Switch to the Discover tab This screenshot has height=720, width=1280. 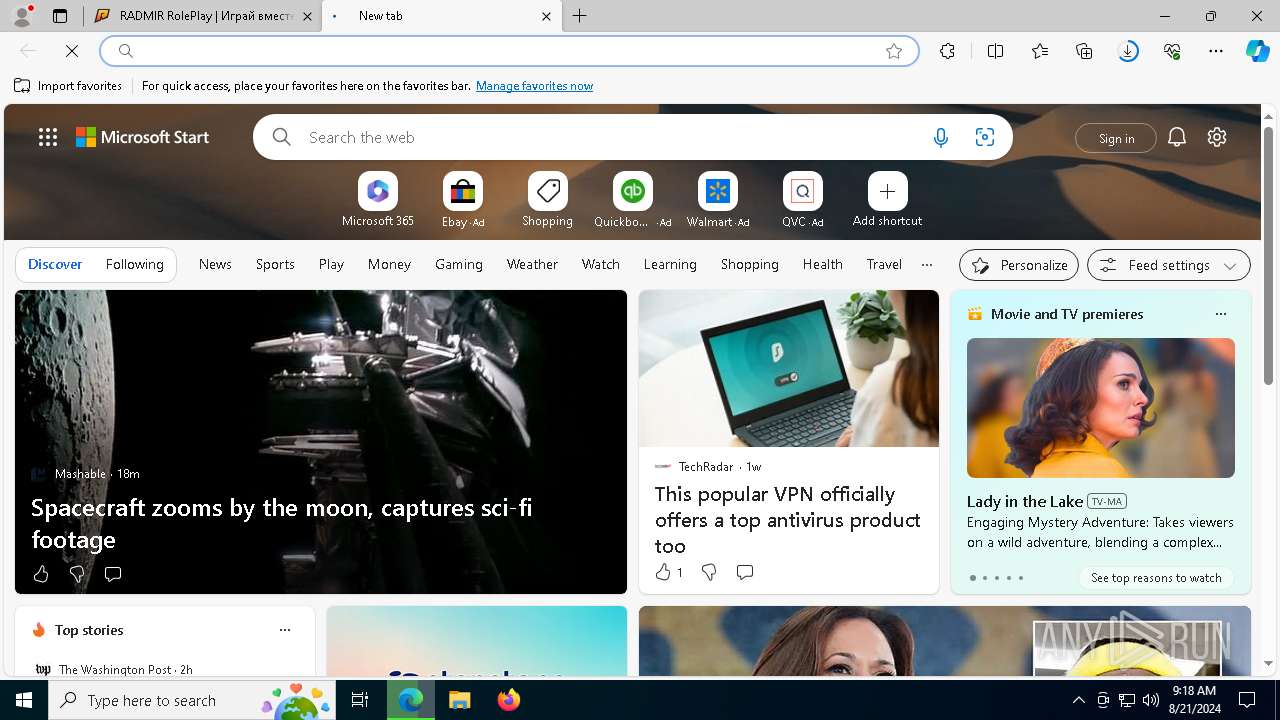(x=55, y=265)
